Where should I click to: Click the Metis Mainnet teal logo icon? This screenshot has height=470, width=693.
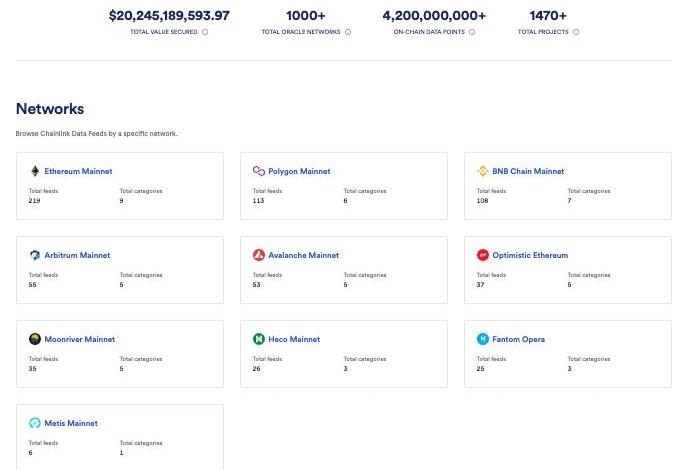[35, 423]
